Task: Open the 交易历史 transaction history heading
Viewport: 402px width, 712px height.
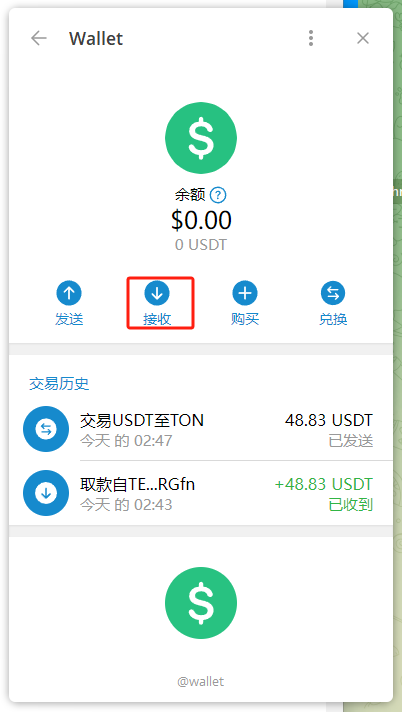Action: click(59, 384)
